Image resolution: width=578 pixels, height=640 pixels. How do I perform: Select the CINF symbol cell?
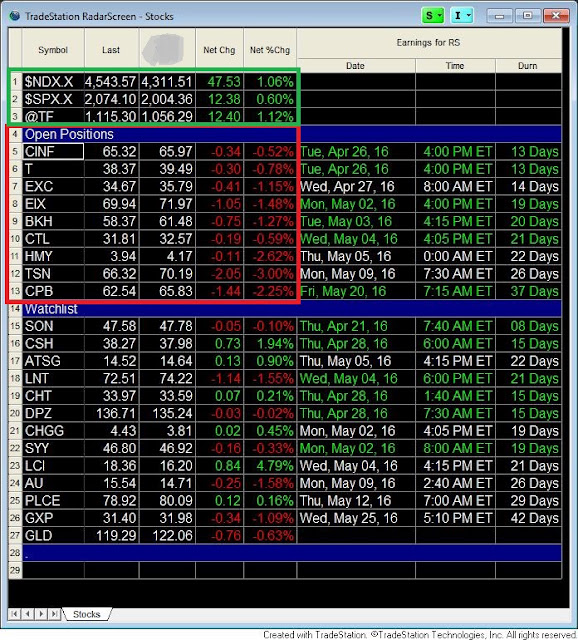tap(53, 151)
